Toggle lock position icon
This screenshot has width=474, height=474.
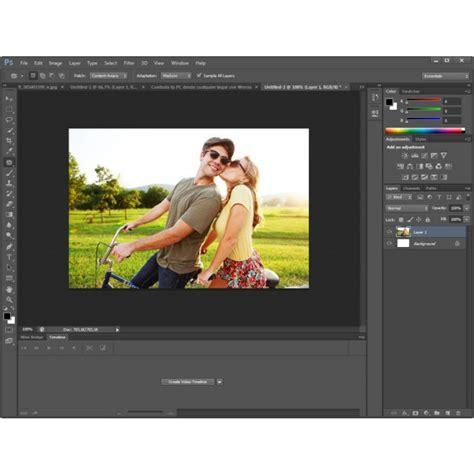(419, 220)
